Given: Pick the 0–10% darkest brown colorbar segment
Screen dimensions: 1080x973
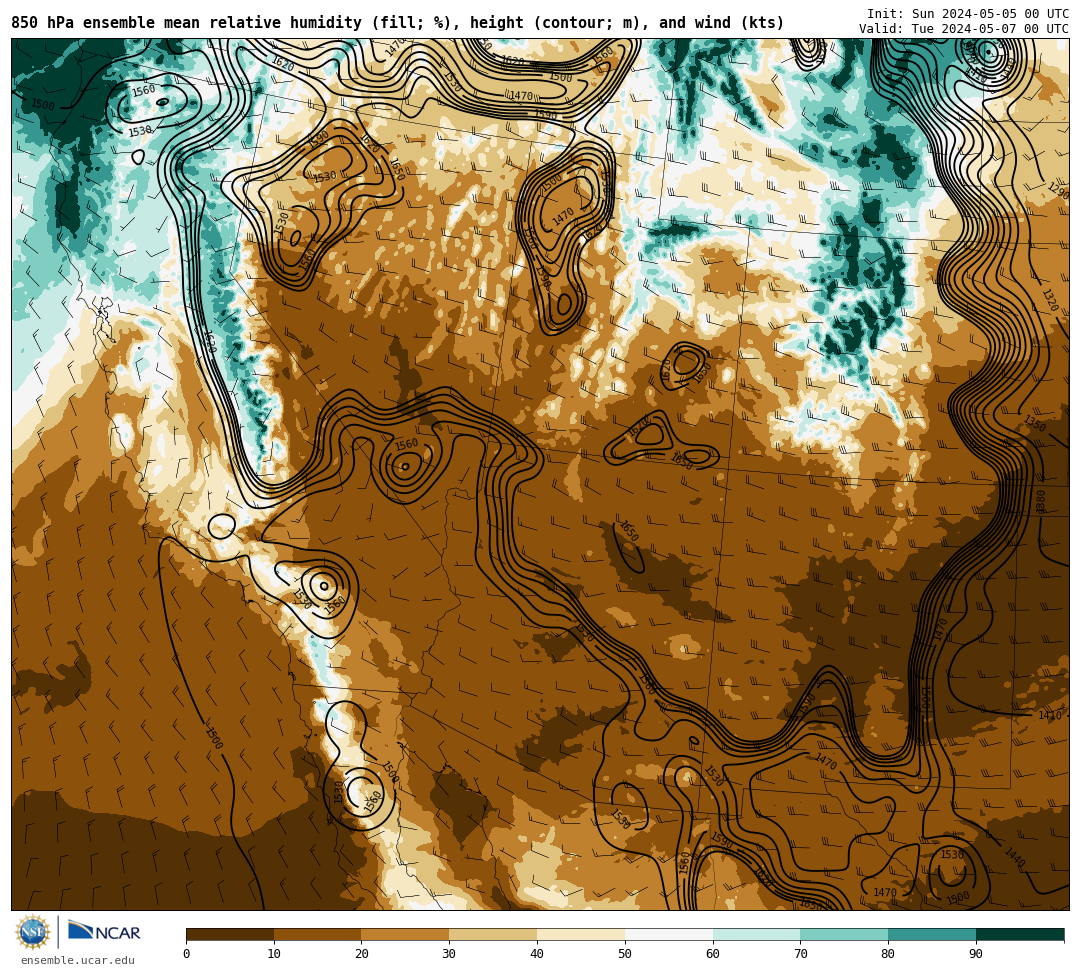Looking at the screenshot, I should [x=230, y=934].
